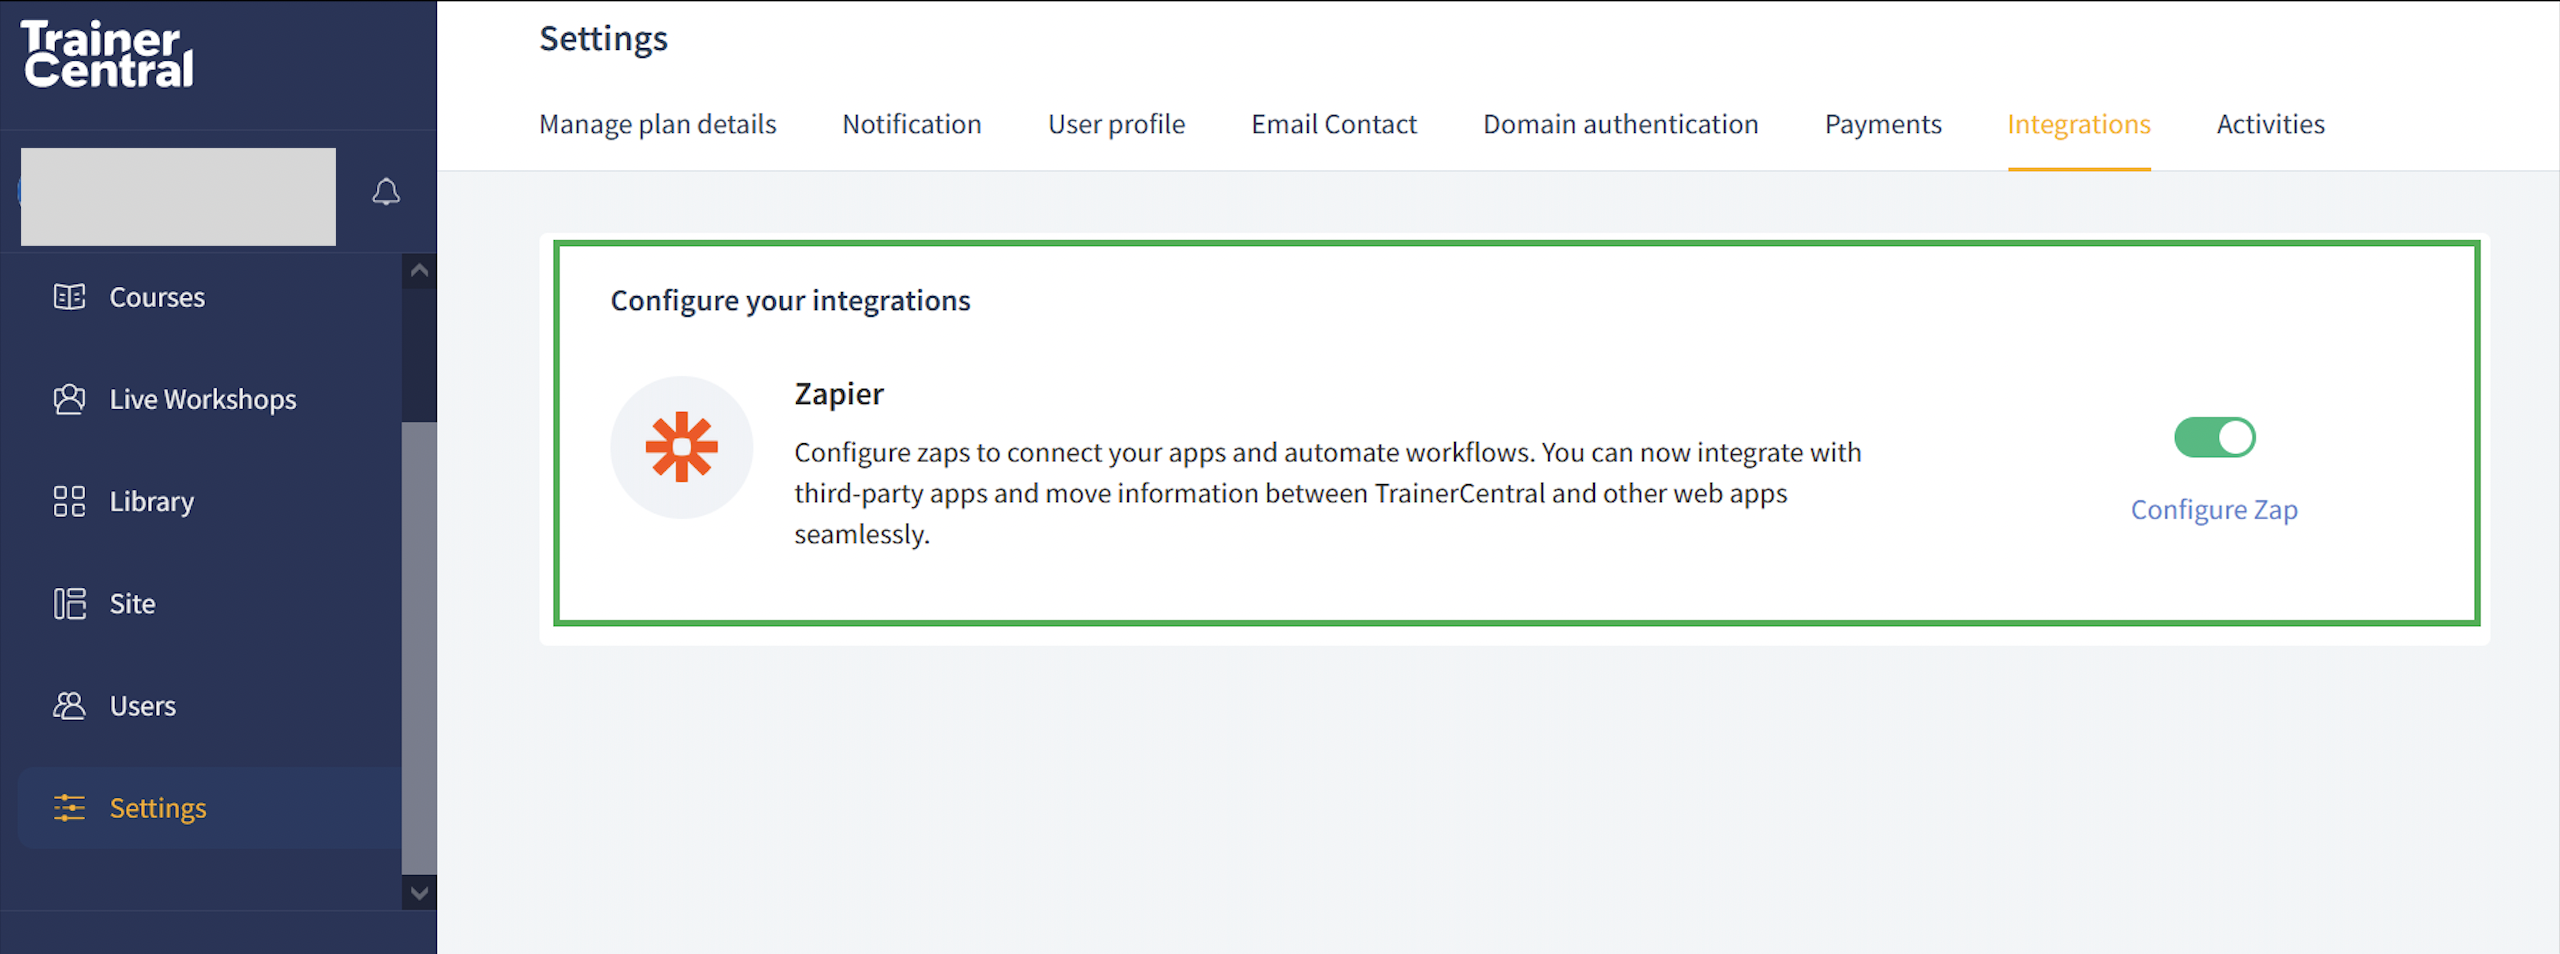Click the Library grid icon

pyautogui.click(x=69, y=501)
